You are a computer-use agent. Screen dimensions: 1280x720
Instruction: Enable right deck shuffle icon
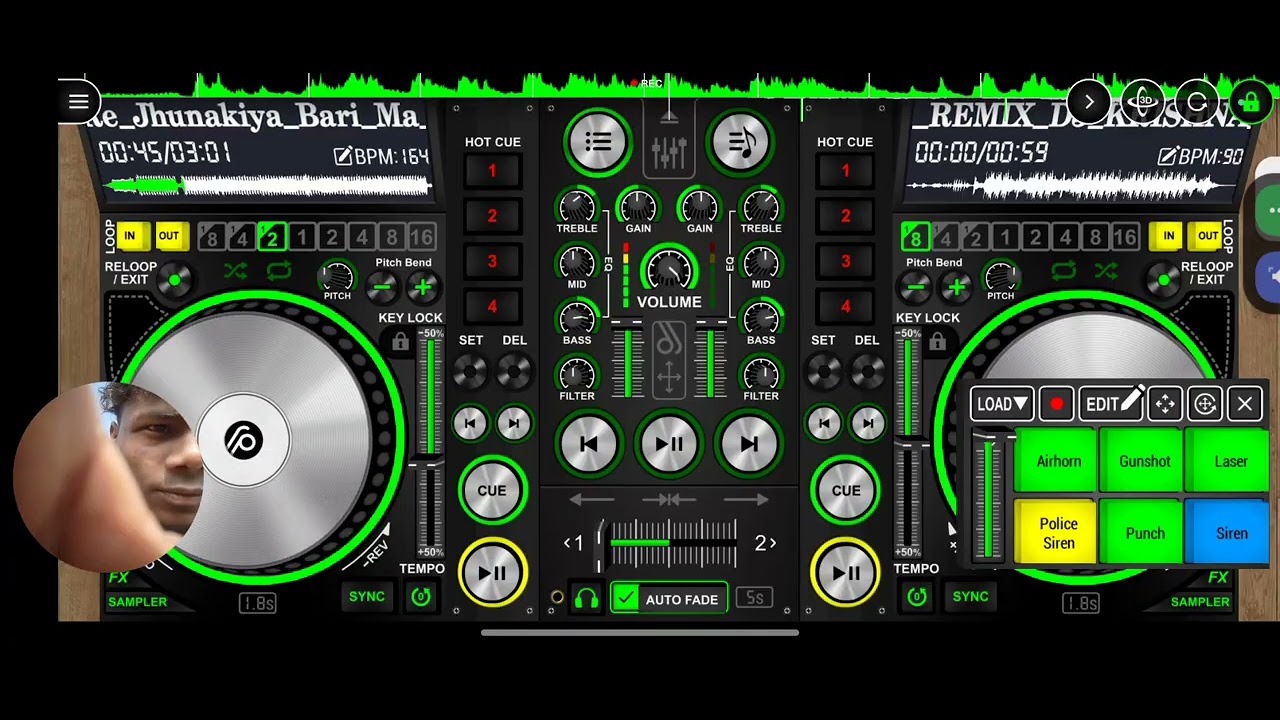coord(1106,270)
